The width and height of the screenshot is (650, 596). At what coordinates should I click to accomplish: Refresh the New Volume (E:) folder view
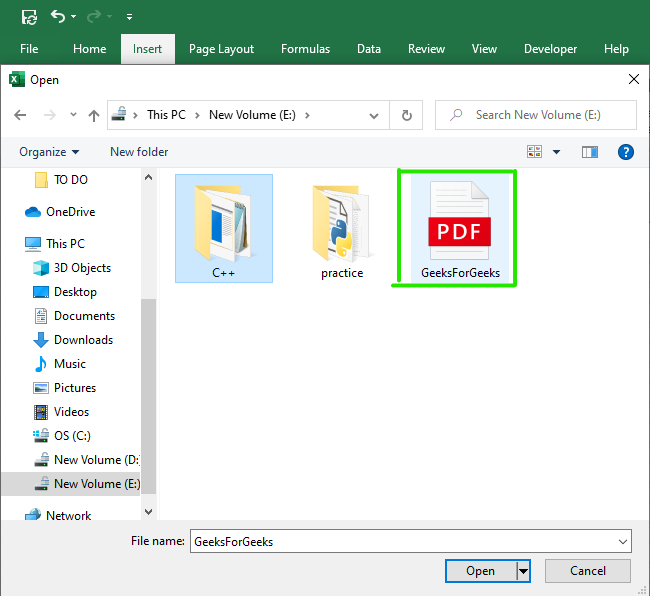click(x=407, y=115)
